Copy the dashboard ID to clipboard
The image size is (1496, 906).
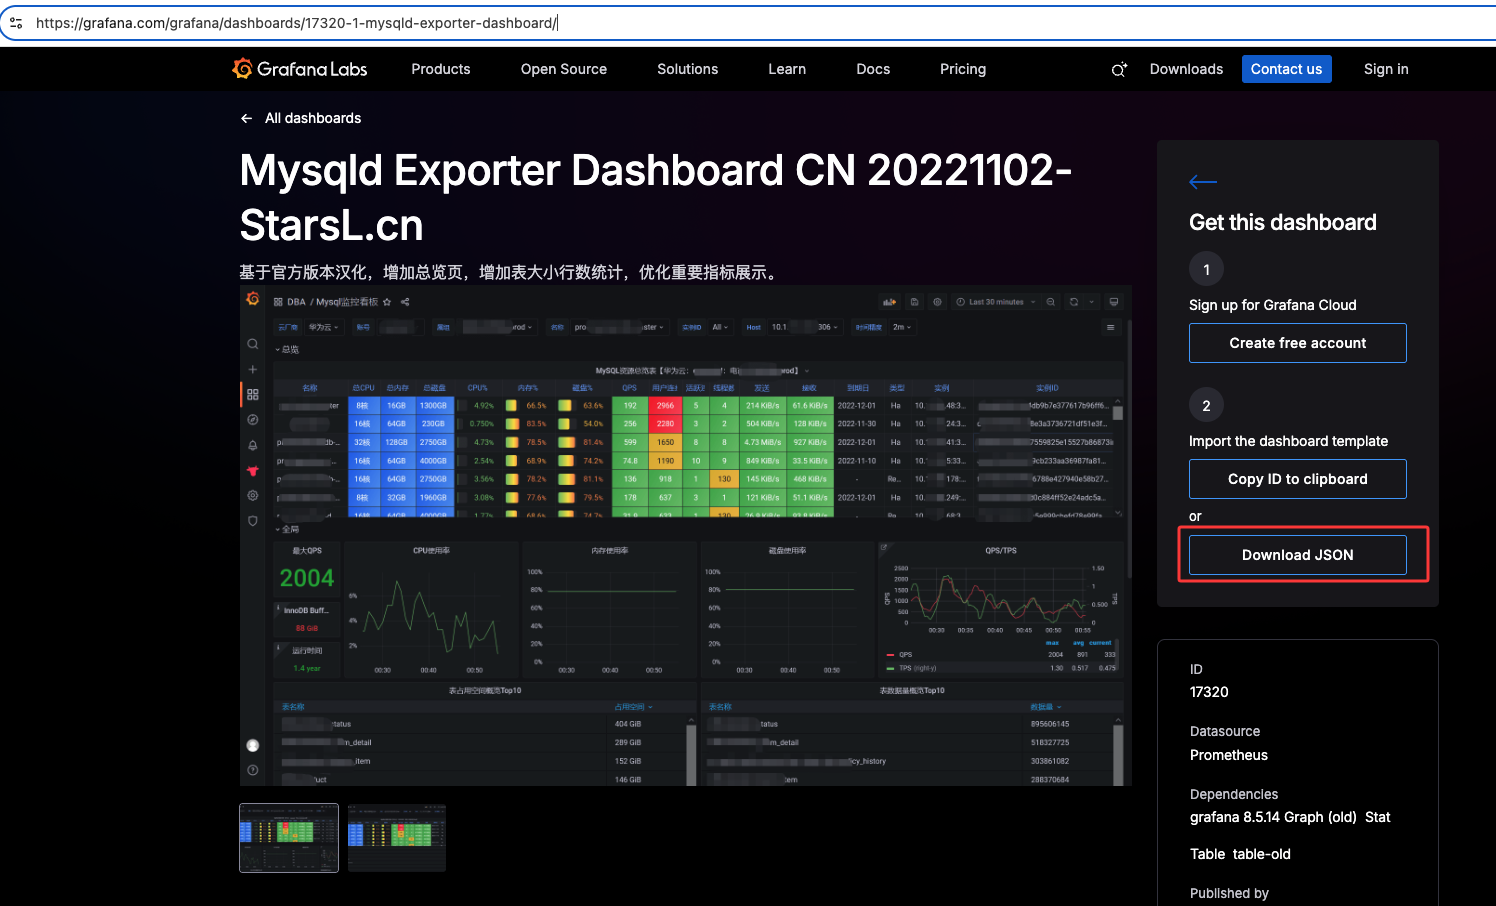click(1298, 479)
